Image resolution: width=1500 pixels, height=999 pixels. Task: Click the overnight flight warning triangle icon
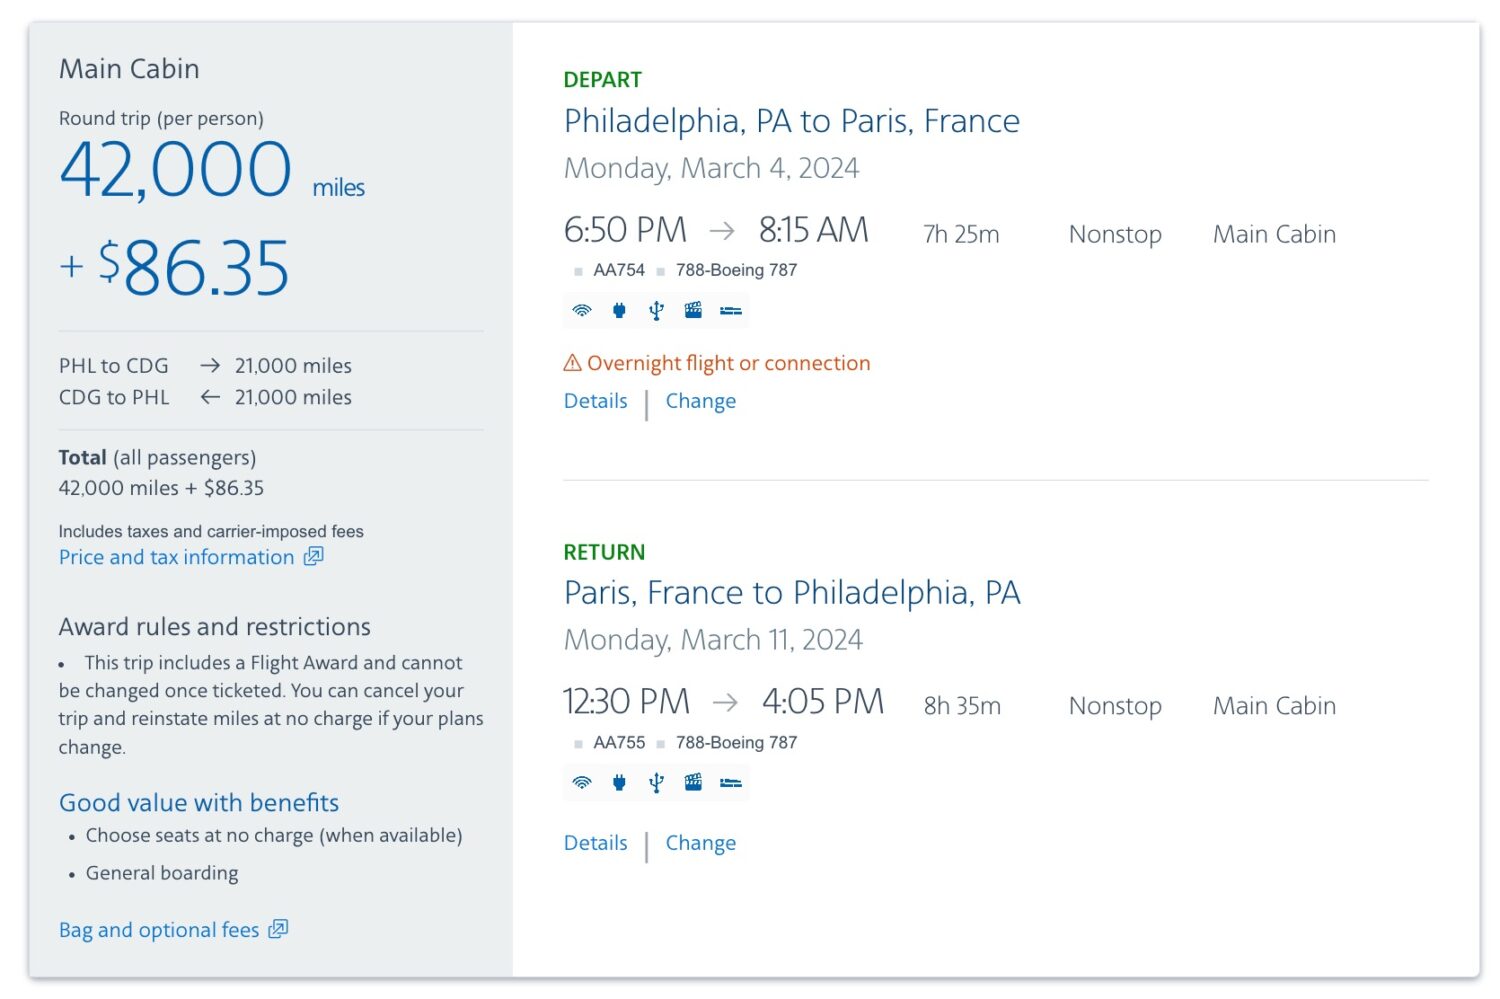click(x=572, y=362)
